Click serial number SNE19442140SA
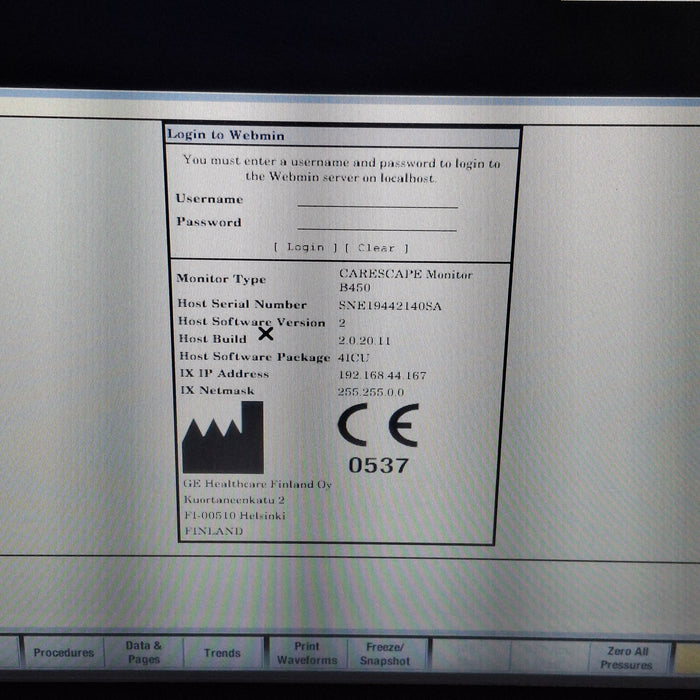 click(390, 306)
